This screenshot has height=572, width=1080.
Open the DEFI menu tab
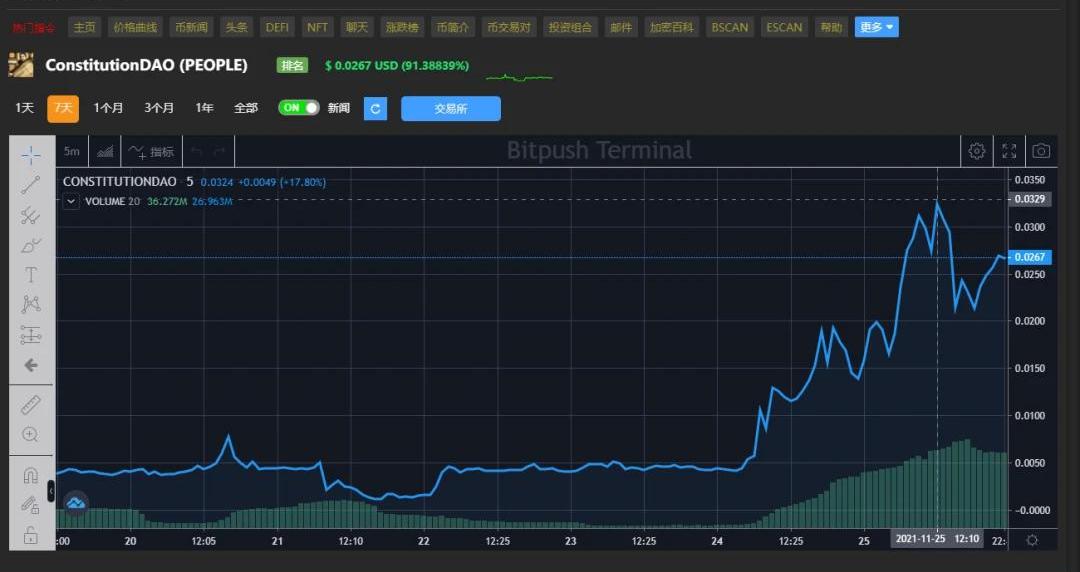point(277,27)
